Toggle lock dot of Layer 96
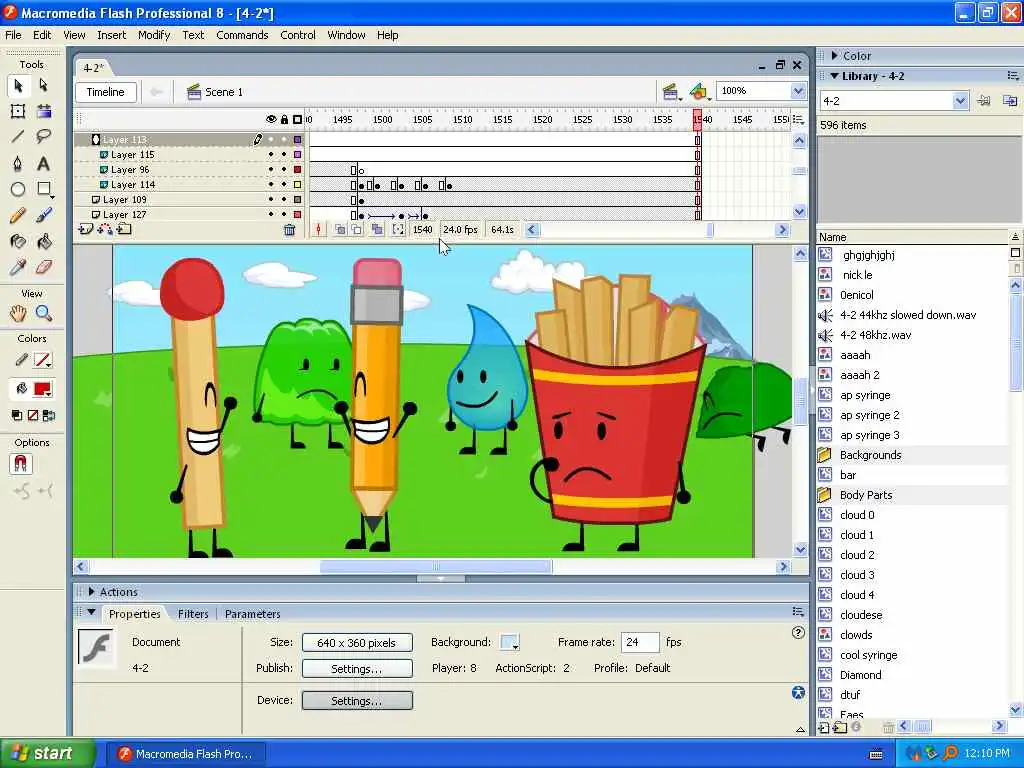The height and width of the screenshot is (768, 1024). [x=284, y=170]
